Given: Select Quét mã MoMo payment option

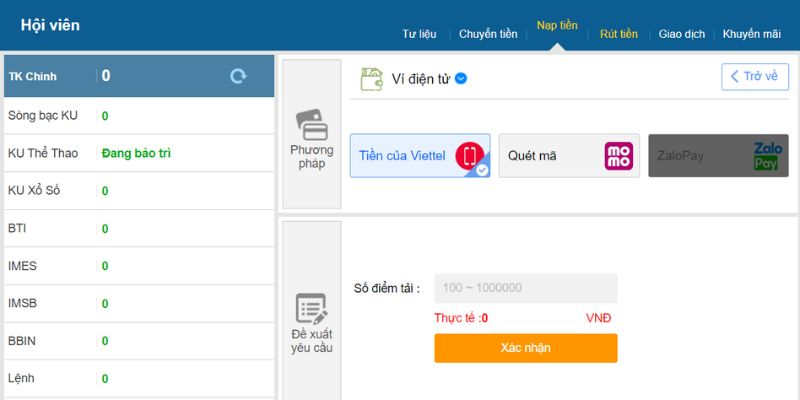Looking at the screenshot, I should click(x=568, y=156).
